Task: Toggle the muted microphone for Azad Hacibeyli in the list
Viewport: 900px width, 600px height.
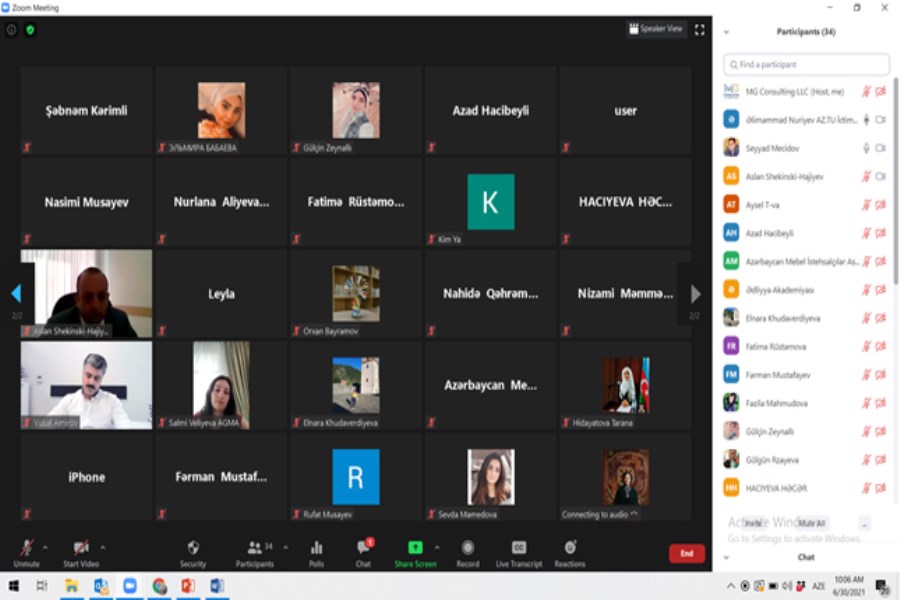Action: tap(866, 233)
